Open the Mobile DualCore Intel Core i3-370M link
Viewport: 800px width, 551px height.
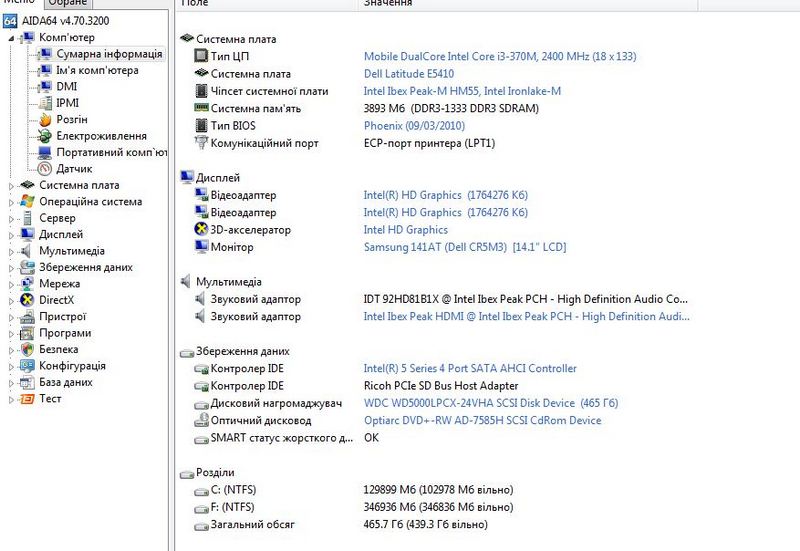[x=500, y=57]
